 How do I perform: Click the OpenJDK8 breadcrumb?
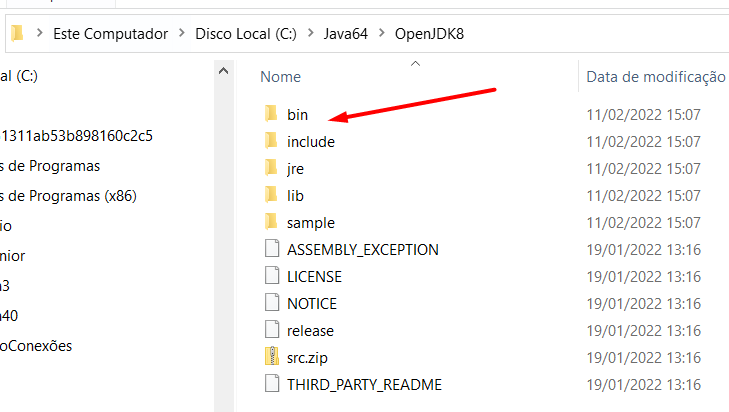click(429, 33)
